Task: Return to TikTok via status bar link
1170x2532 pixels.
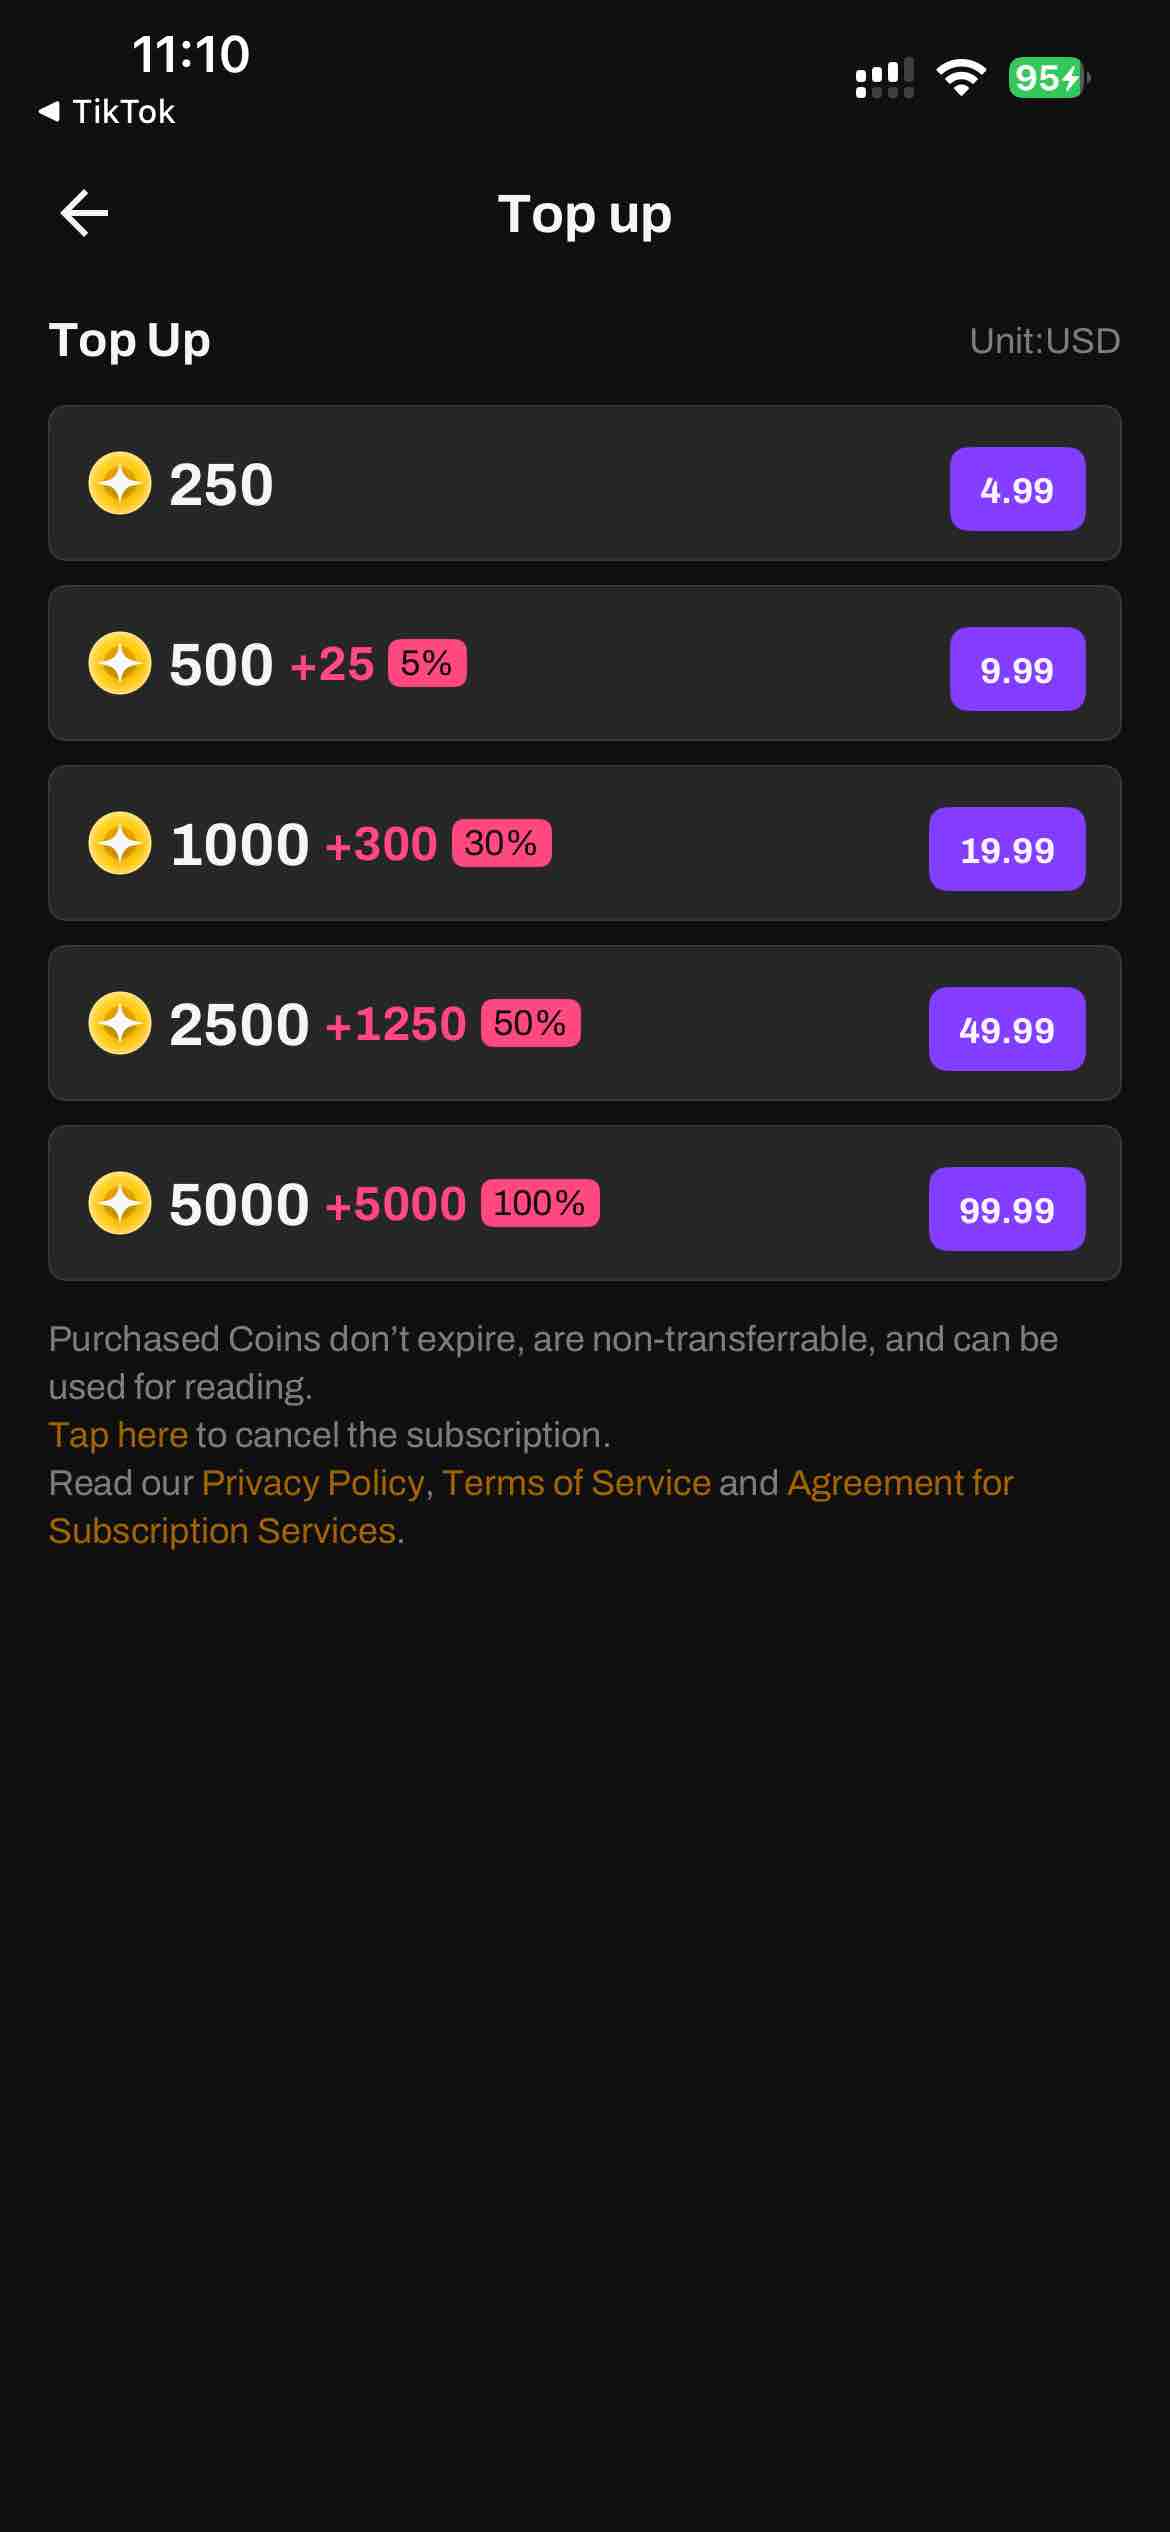Action: point(108,112)
